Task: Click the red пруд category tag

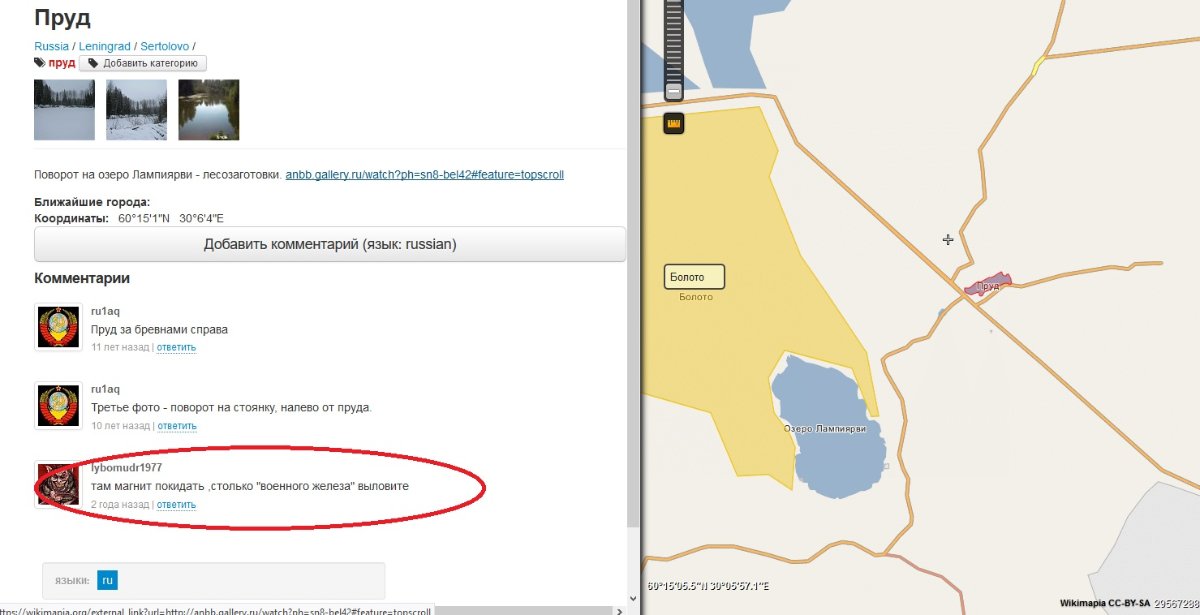Action: click(62, 63)
